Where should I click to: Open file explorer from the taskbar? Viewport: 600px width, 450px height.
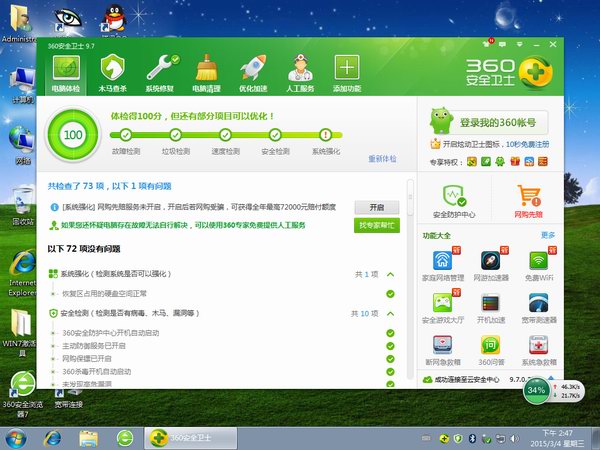(88, 439)
